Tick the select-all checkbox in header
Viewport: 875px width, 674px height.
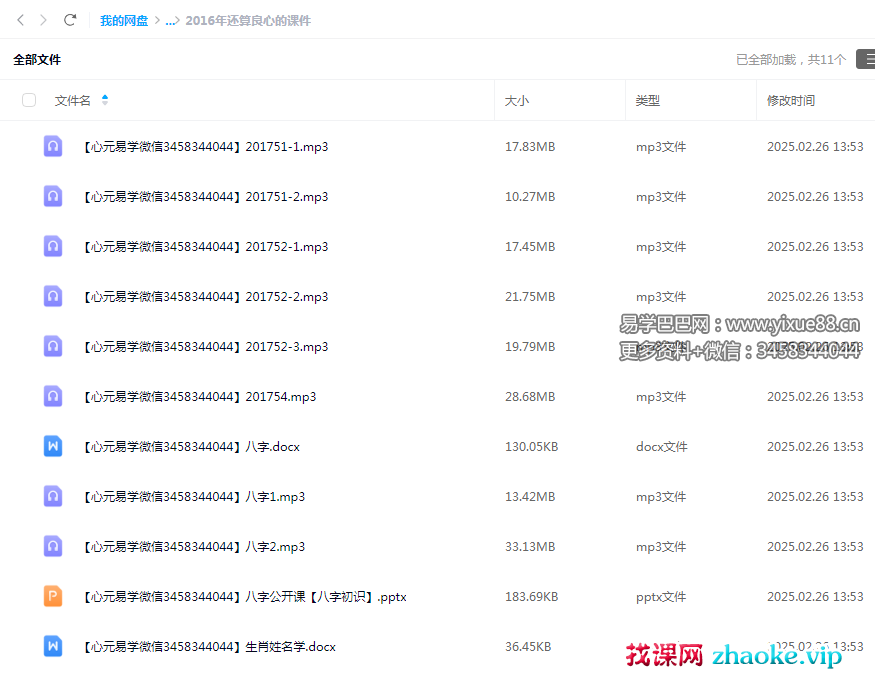click(29, 100)
